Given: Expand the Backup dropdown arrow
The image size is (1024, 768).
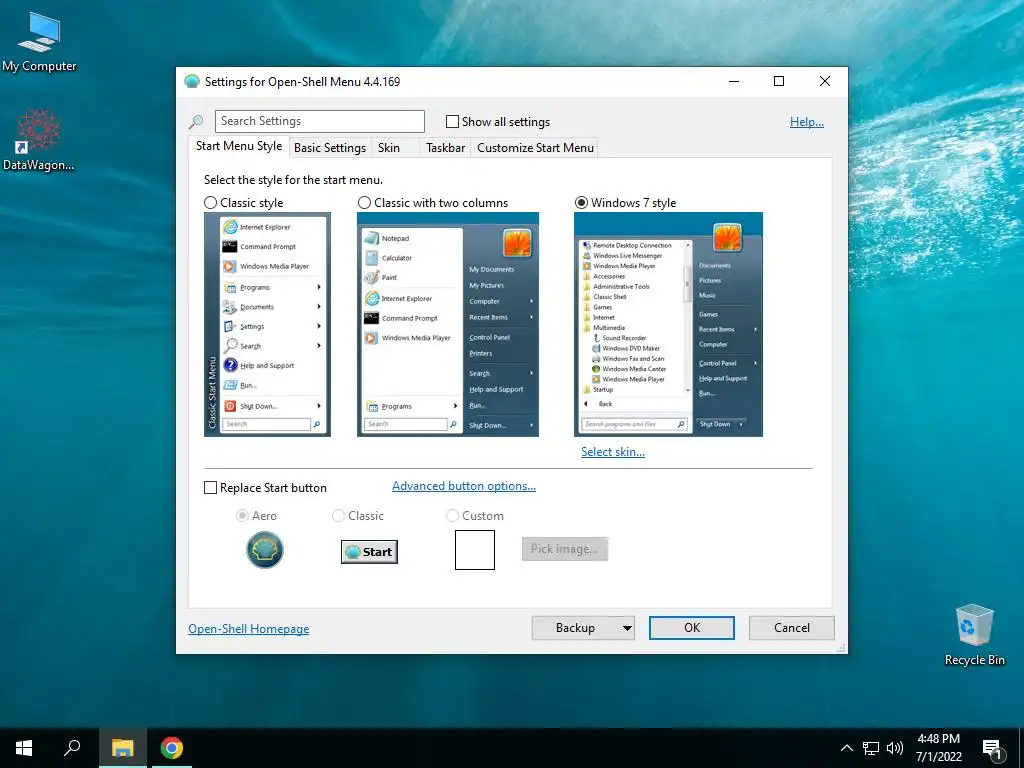Looking at the screenshot, I should 627,628.
